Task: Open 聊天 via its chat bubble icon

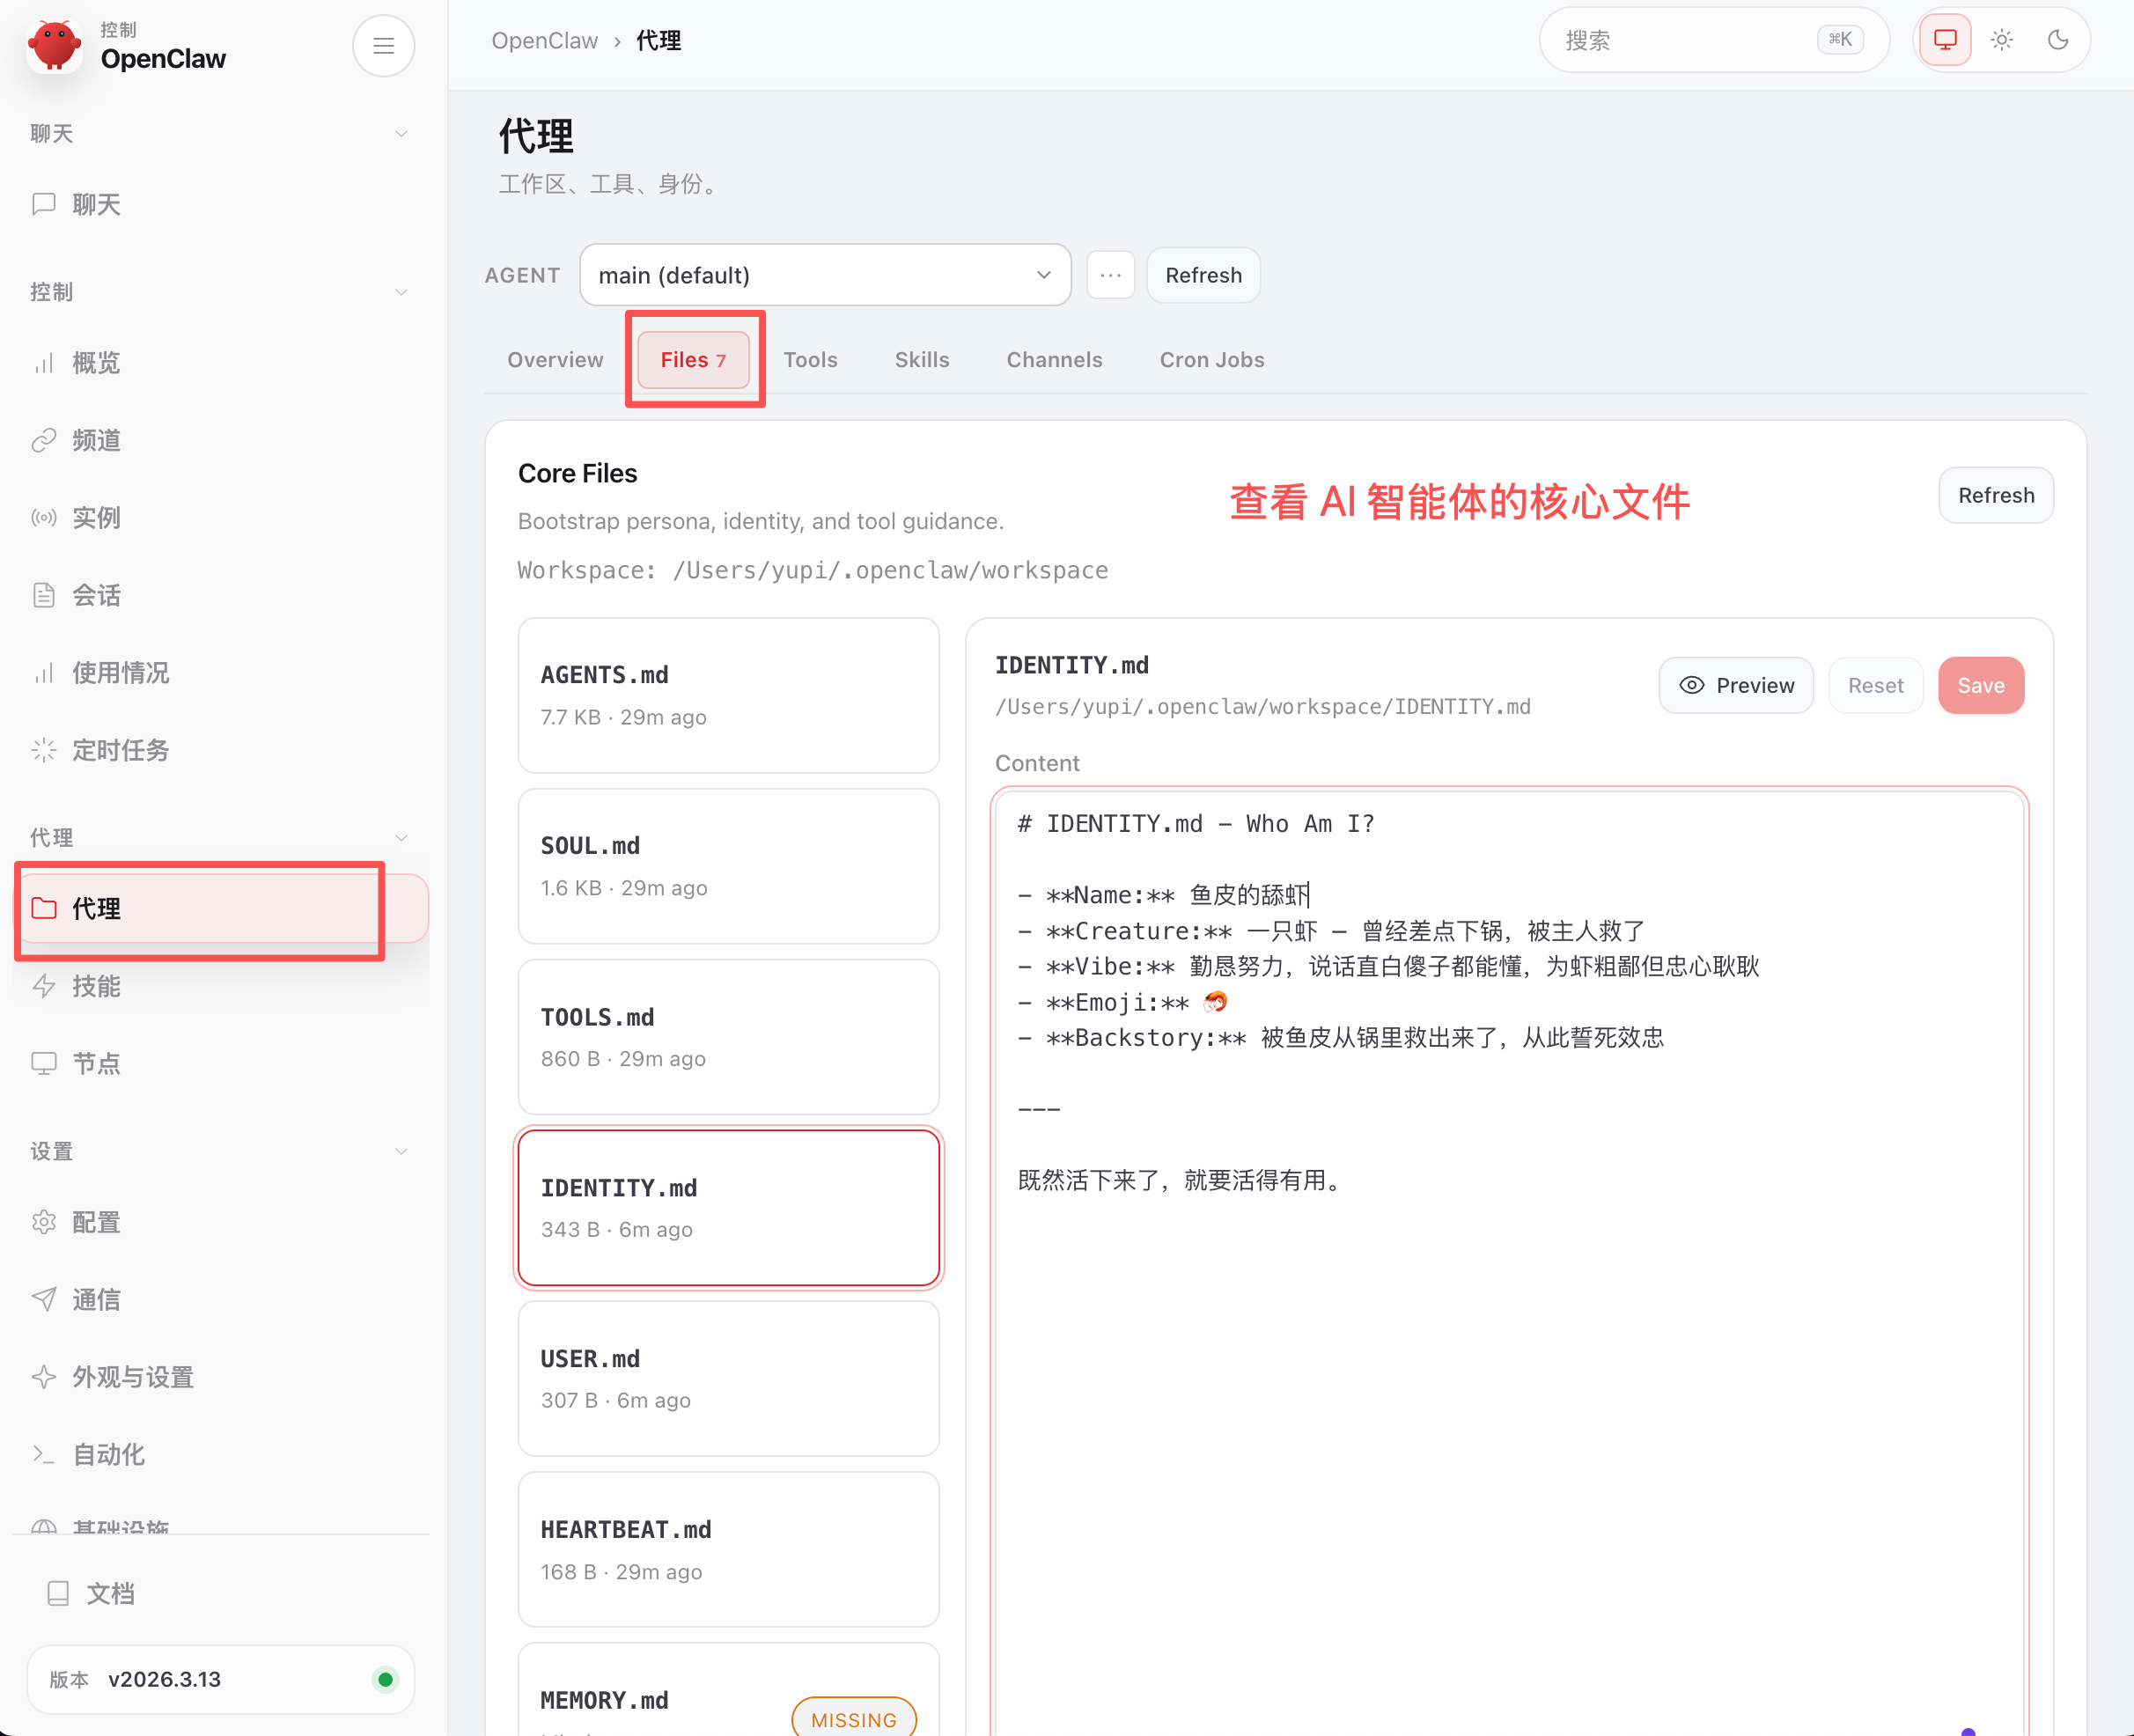Action: point(44,204)
